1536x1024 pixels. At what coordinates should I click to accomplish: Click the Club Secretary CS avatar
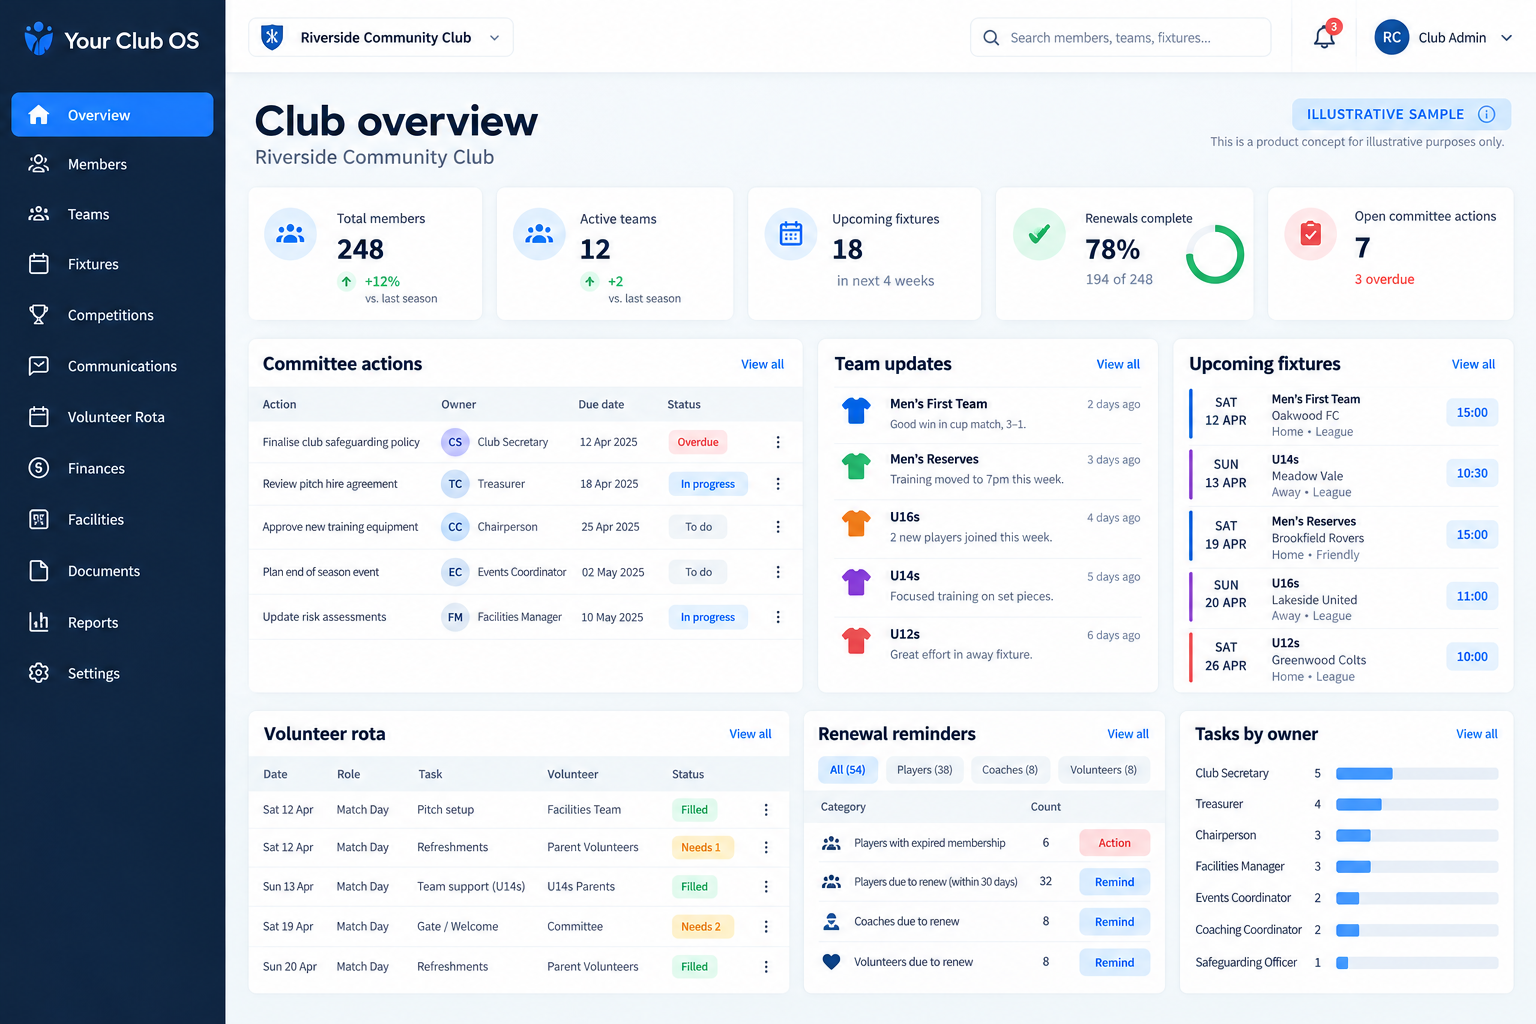455,442
